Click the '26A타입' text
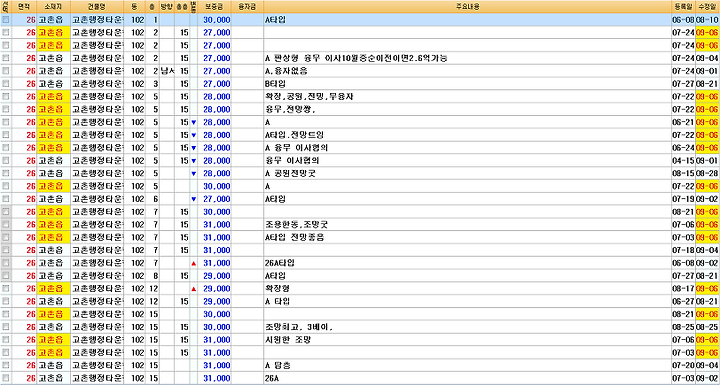Screen dimensions: 720x385 pos(280,263)
